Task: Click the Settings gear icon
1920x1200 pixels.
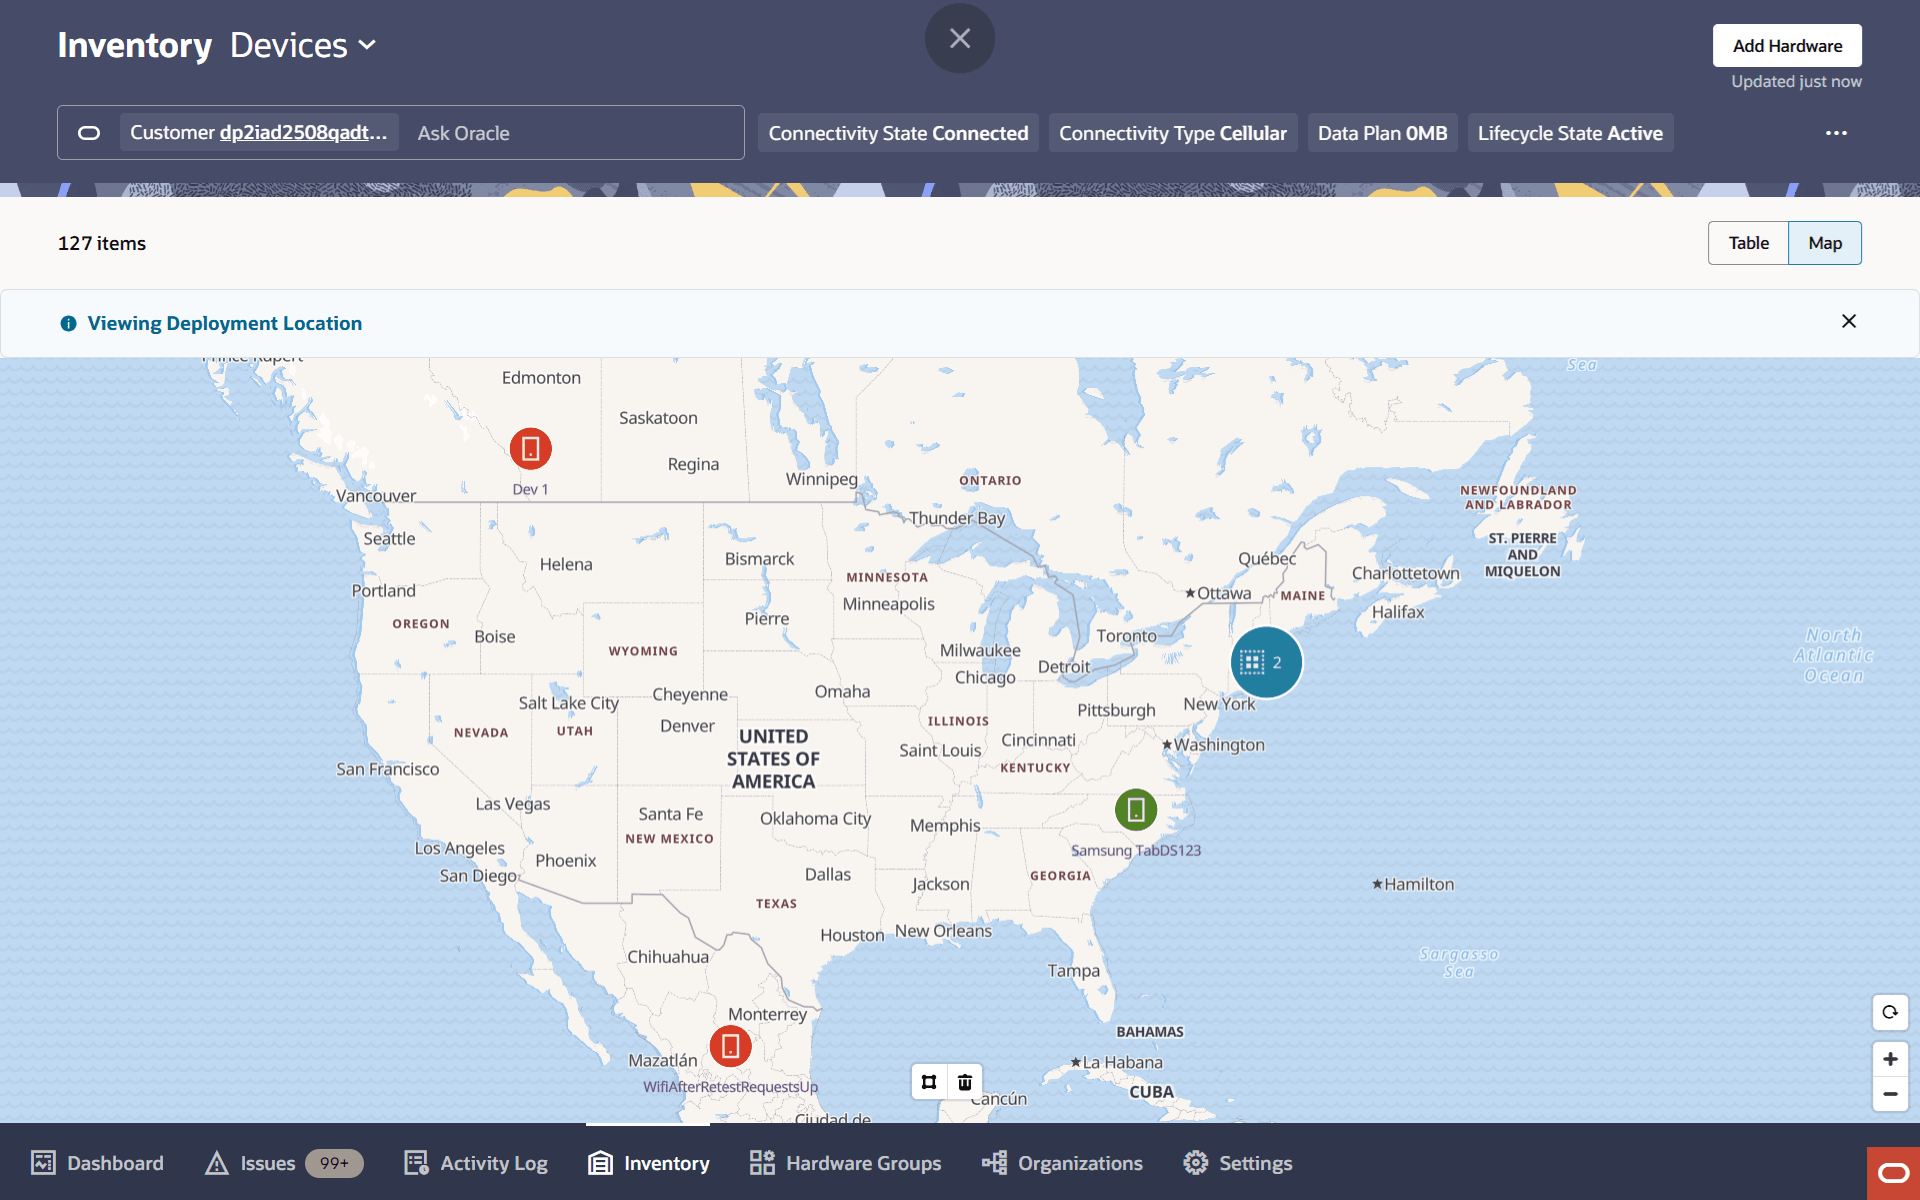Action: (1195, 1162)
